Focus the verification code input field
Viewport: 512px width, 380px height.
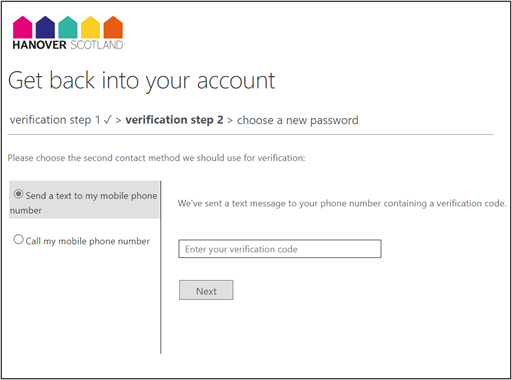pyautogui.click(x=280, y=249)
